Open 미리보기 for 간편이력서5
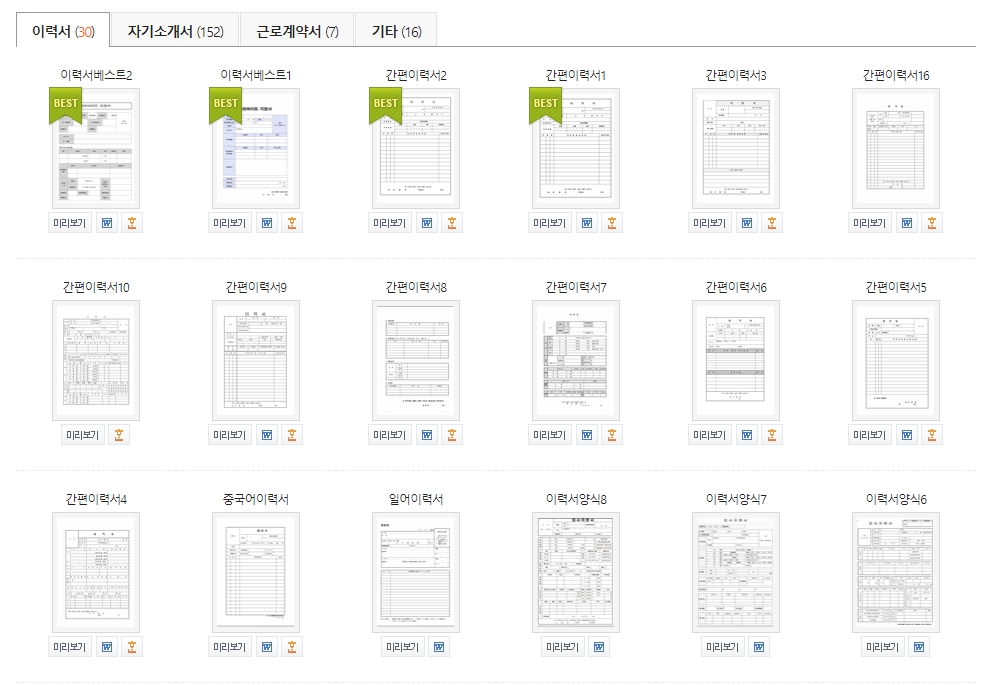The width and height of the screenshot is (982, 685). point(870,435)
